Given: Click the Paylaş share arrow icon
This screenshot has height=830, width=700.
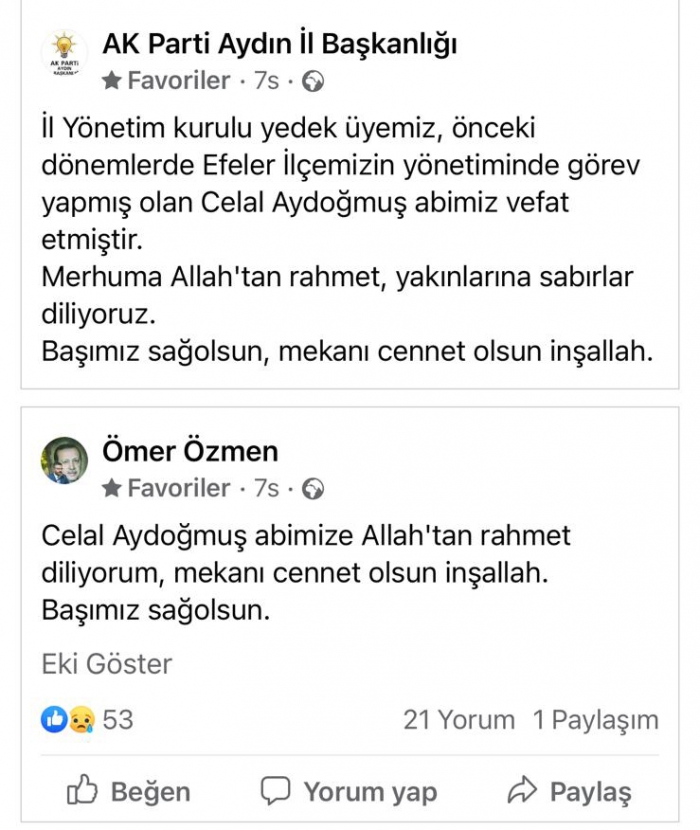Looking at the screenshot, I should point(522,791).
